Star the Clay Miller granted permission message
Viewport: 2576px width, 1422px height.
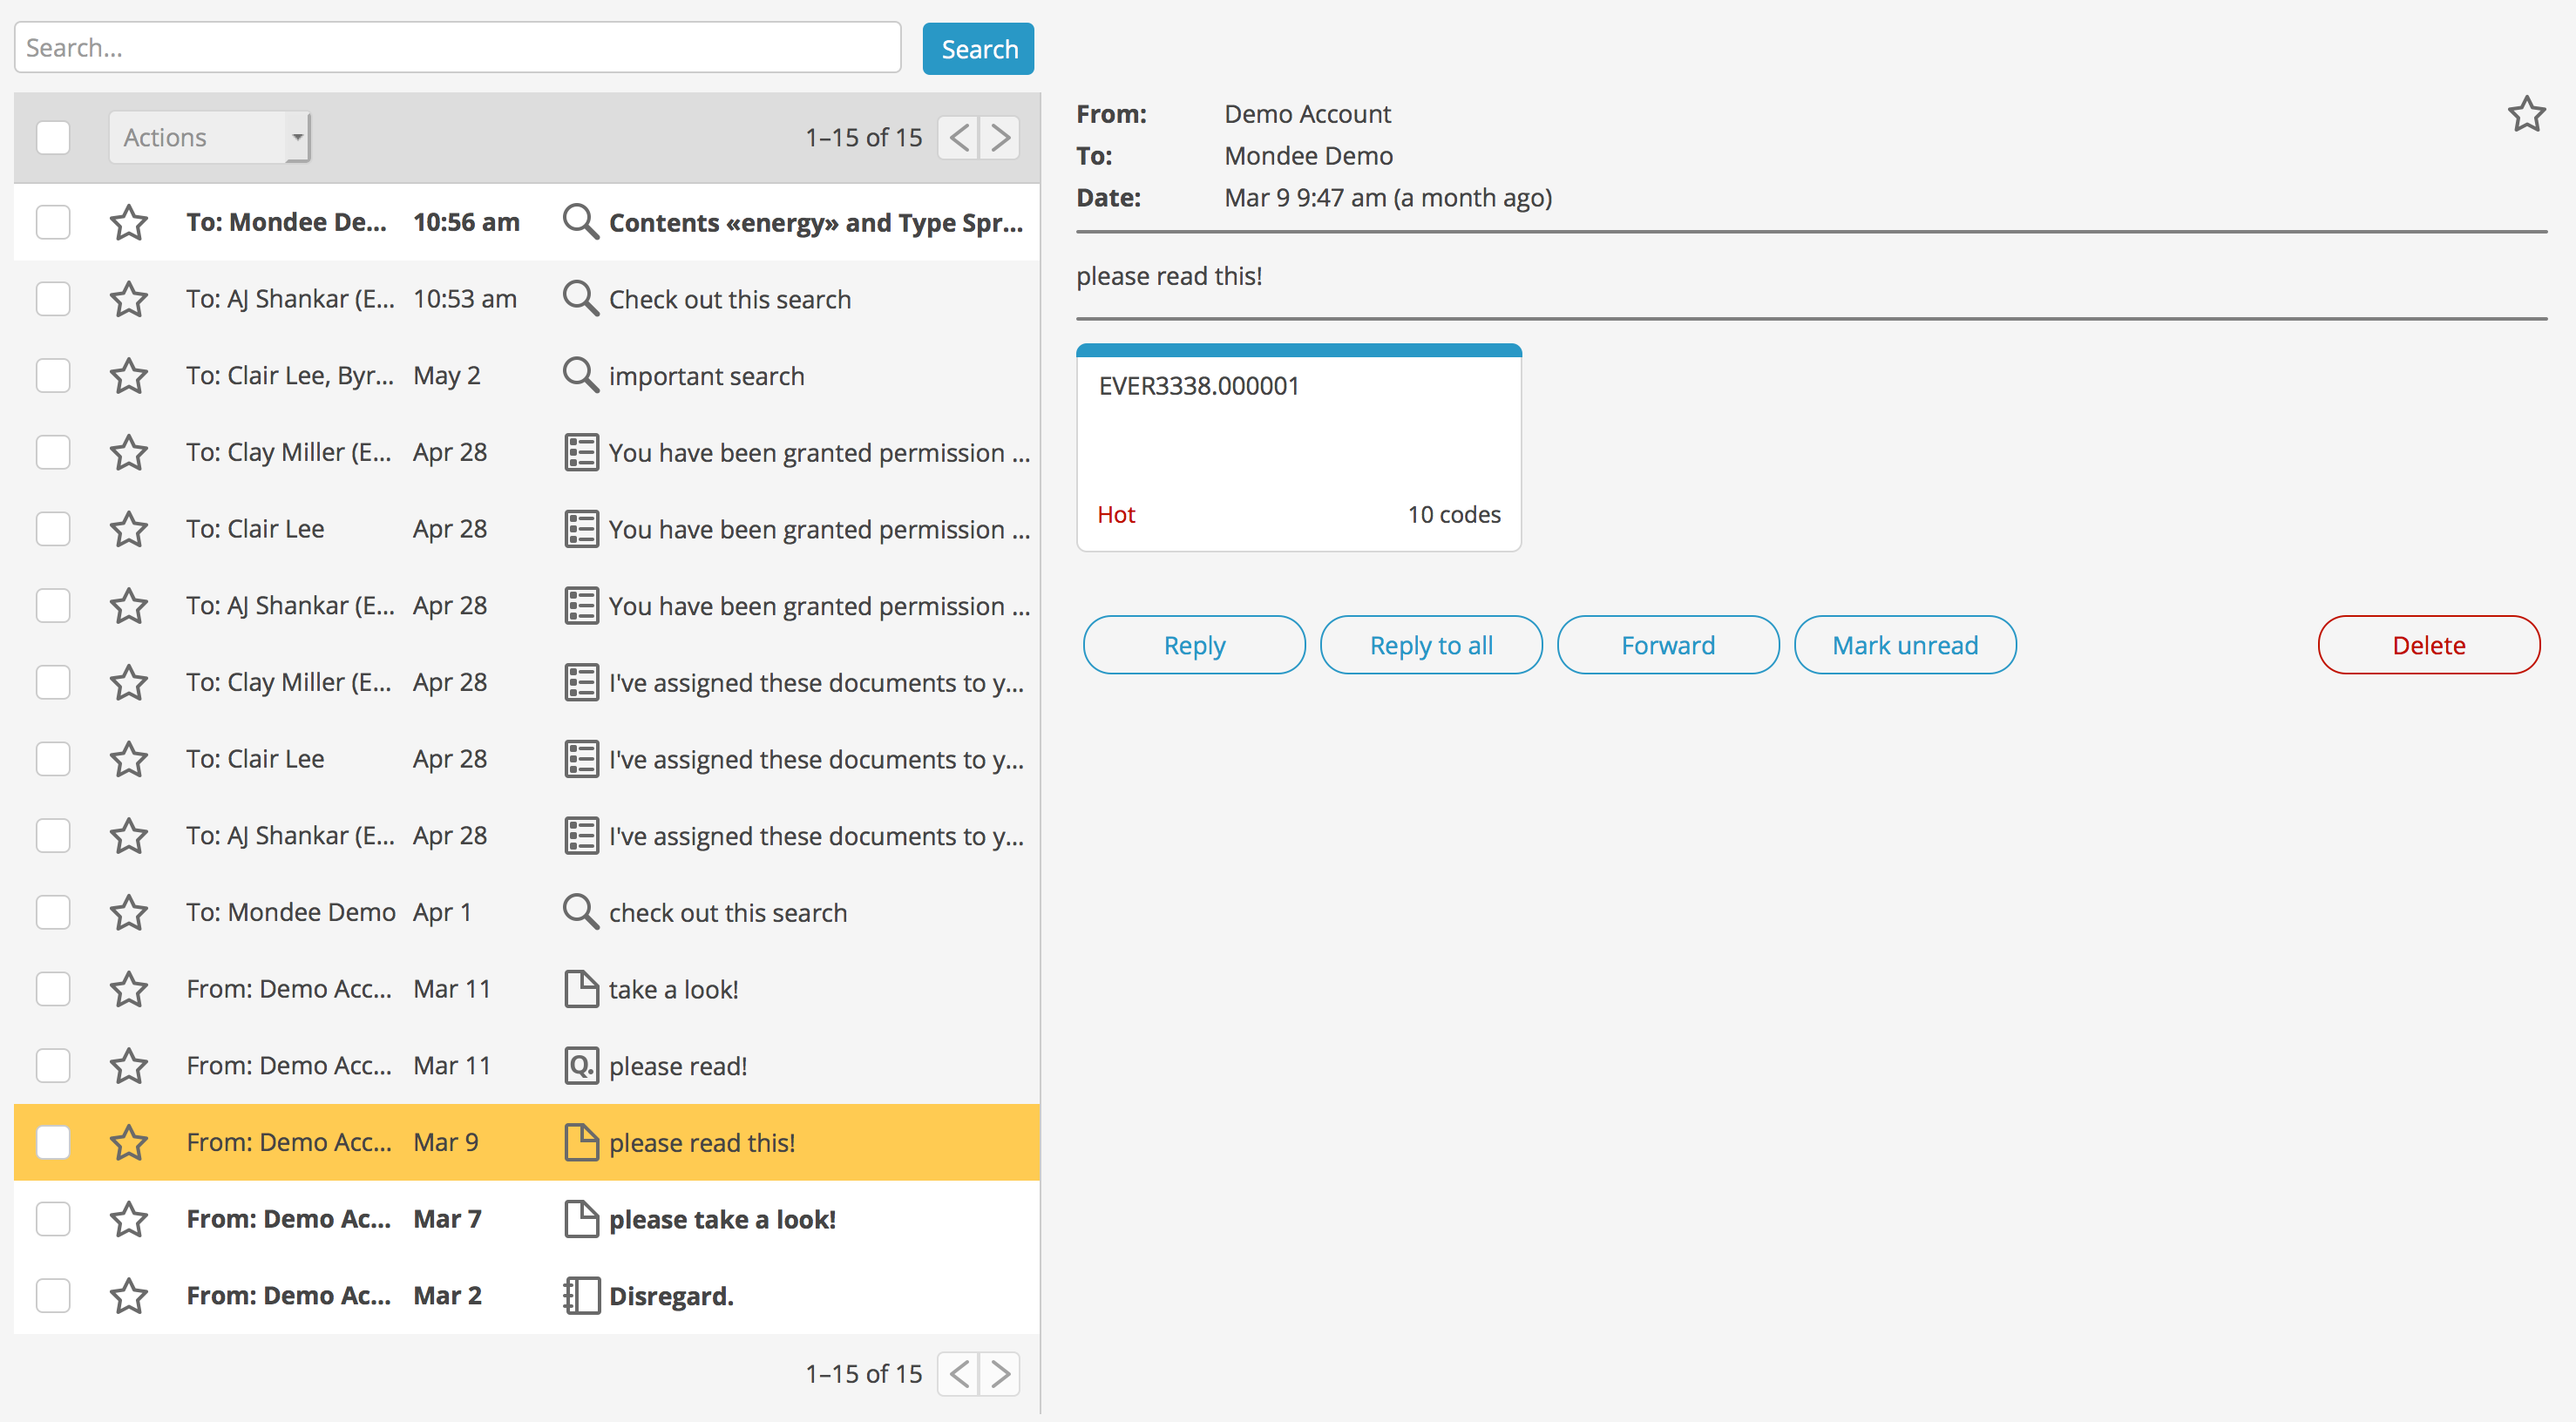[129, 452]
